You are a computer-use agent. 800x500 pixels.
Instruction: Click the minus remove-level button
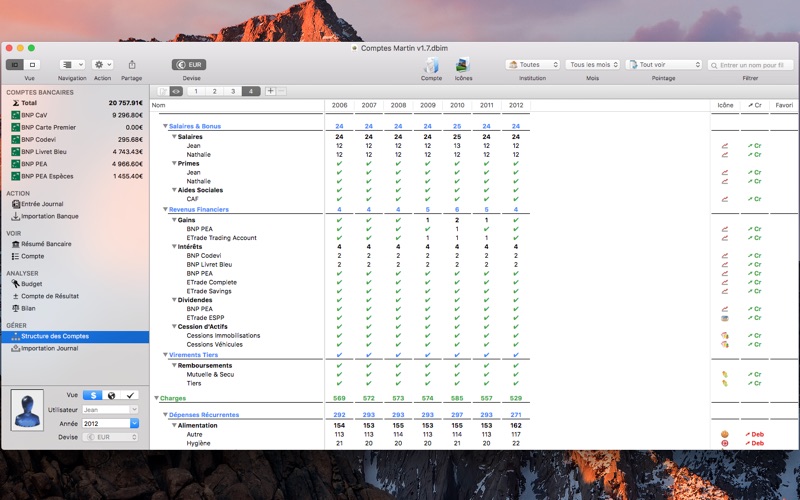(282, 91)
